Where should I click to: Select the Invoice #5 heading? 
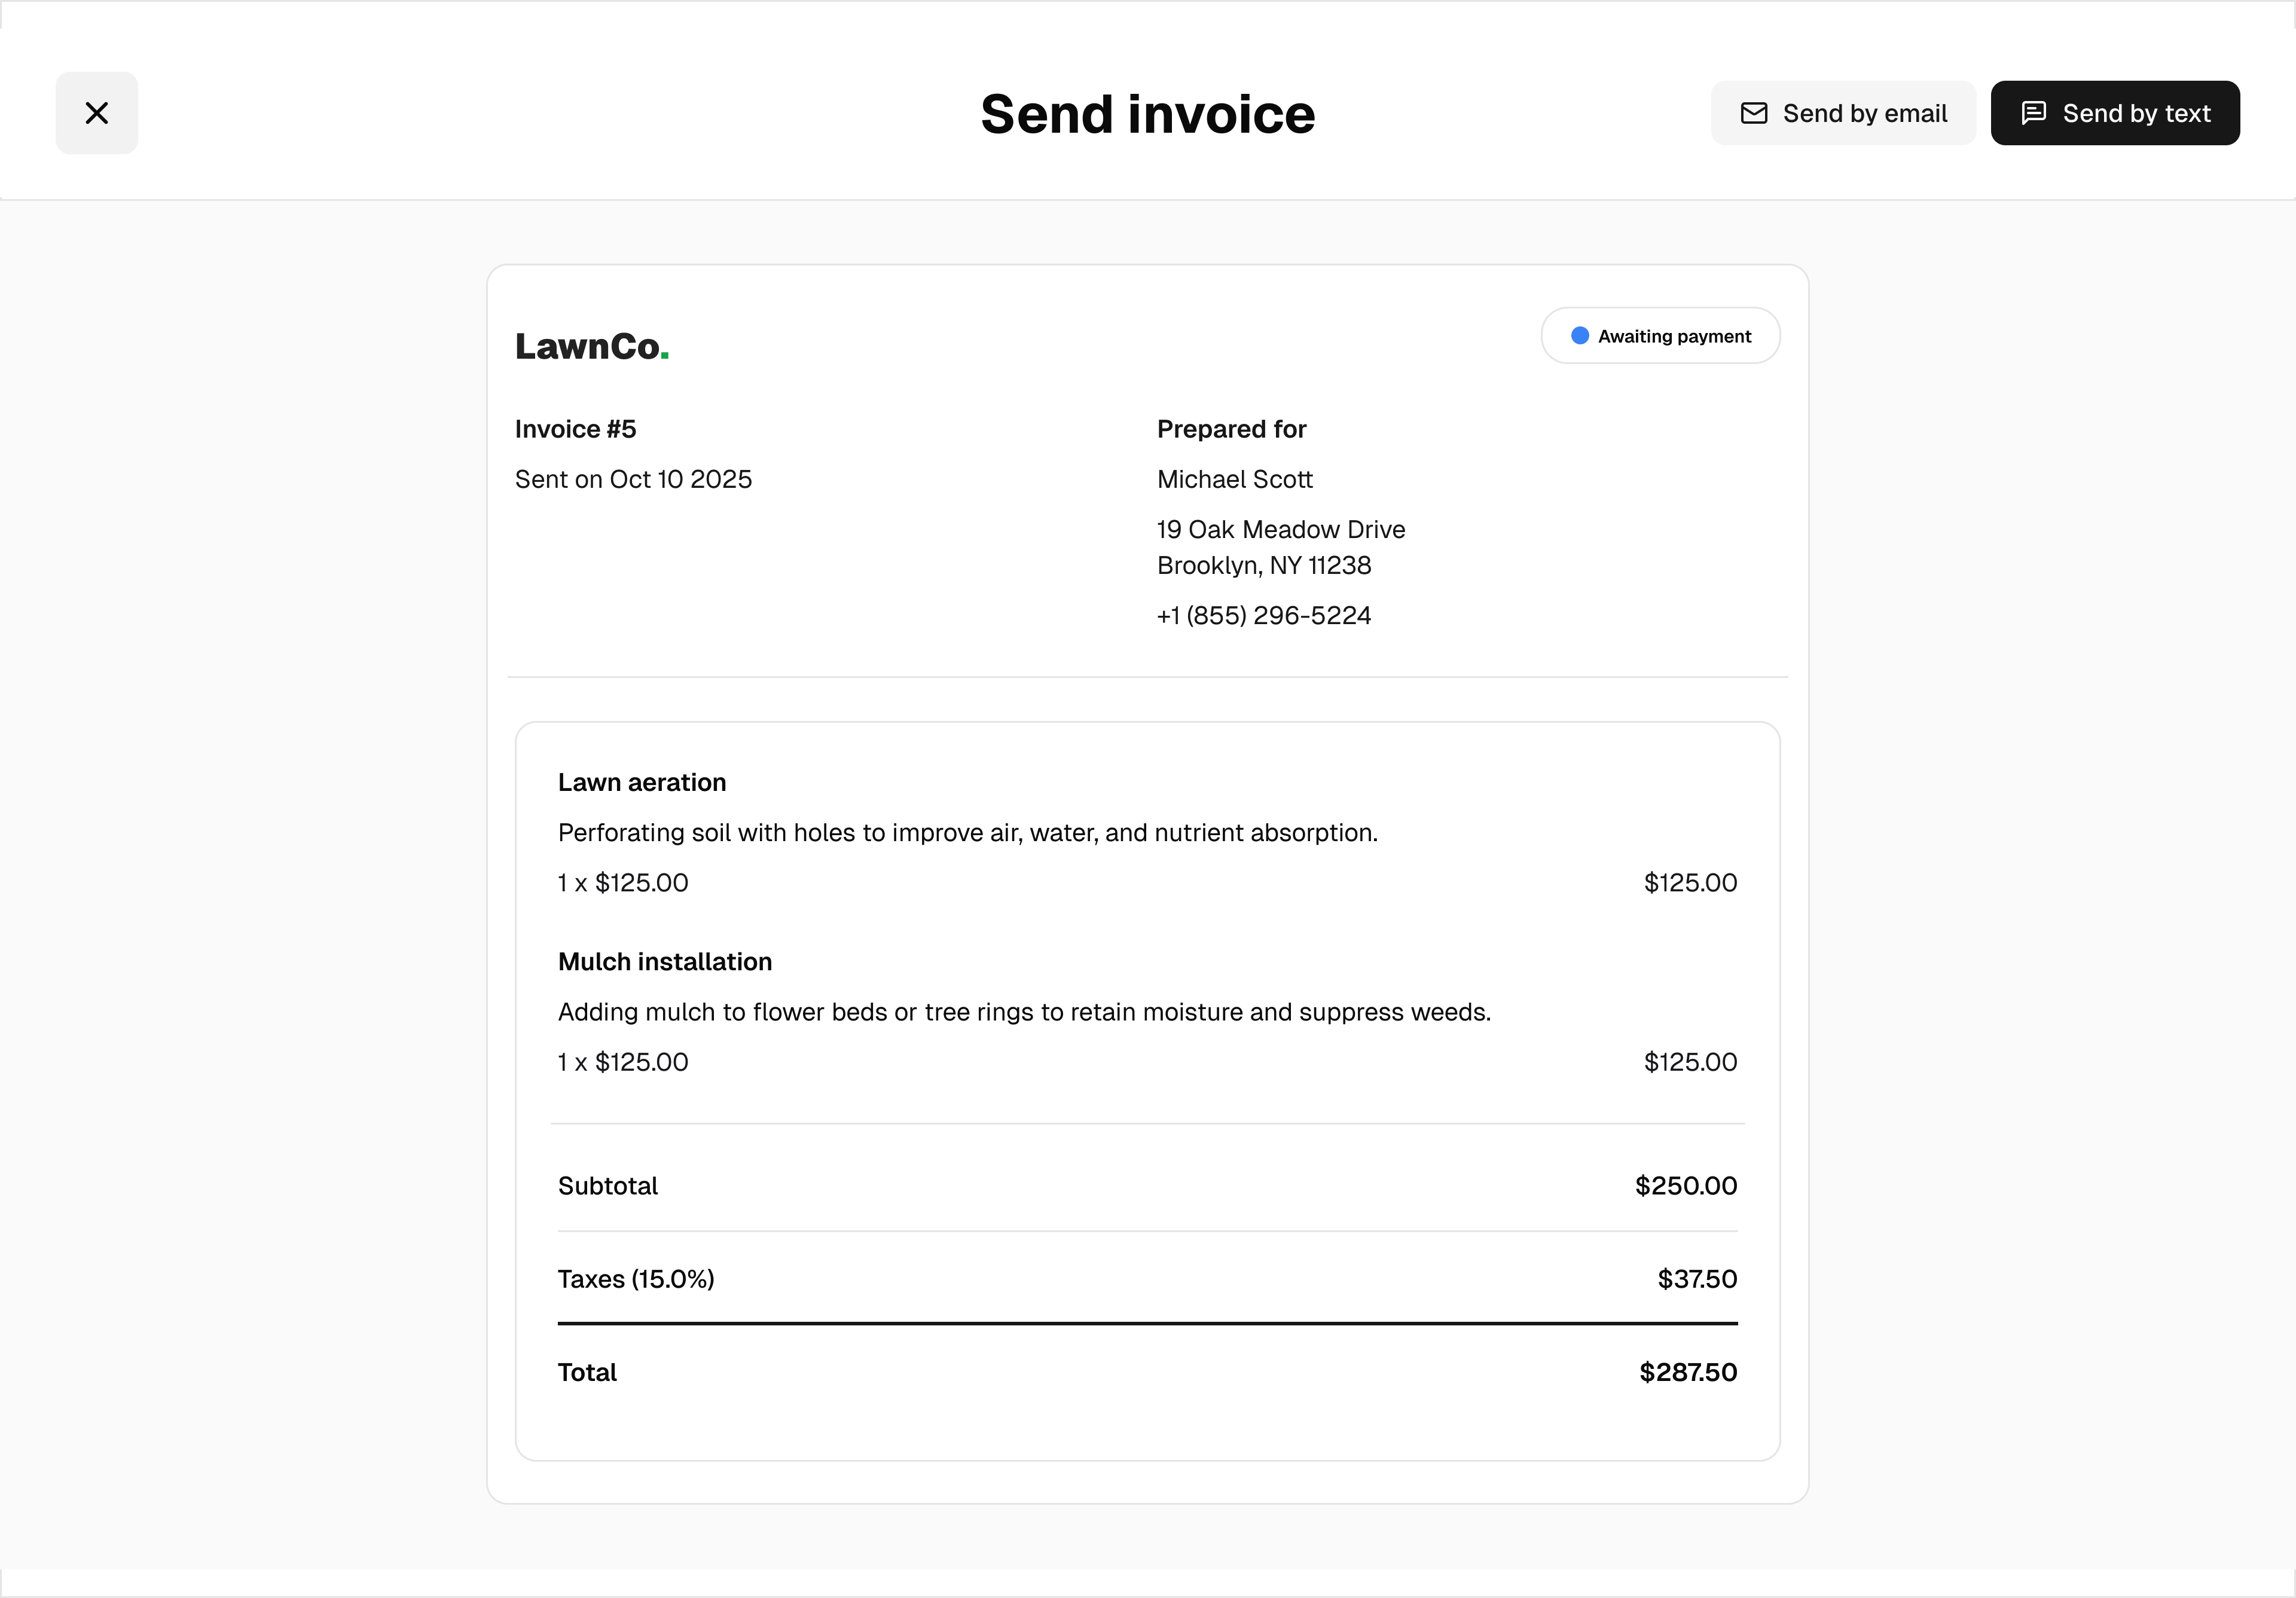point(575,429)
